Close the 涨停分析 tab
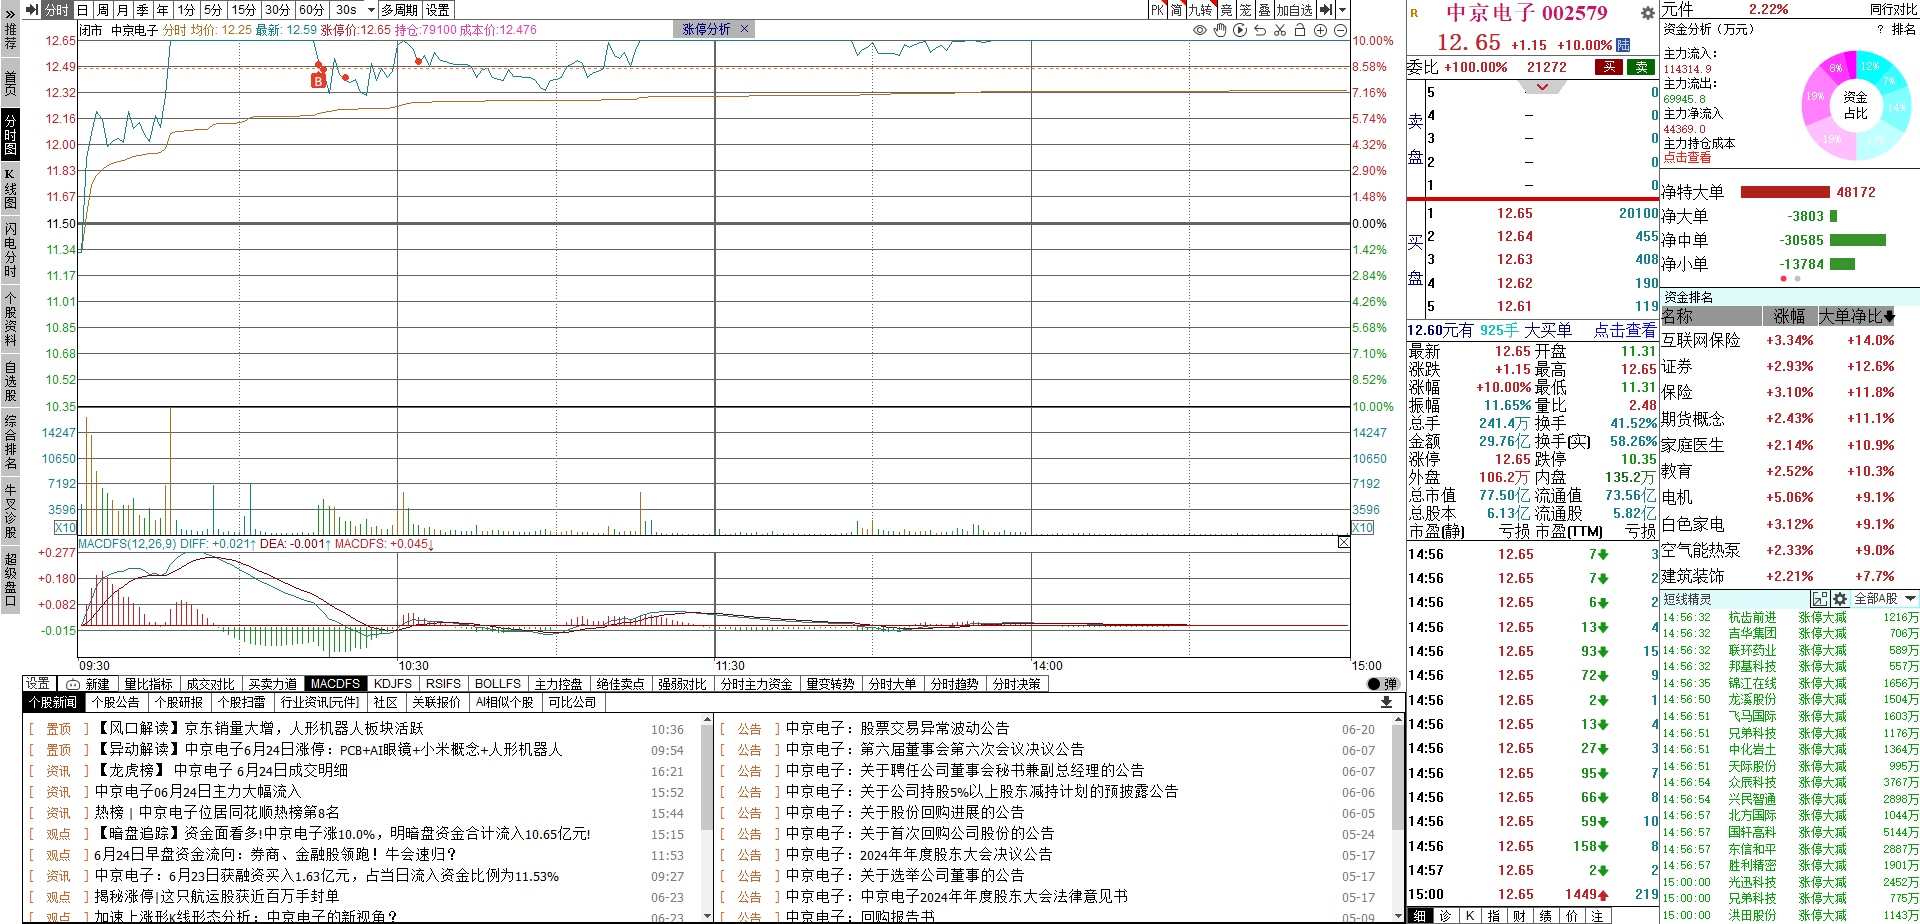This screenshot has width=1920, height=924. (744, 29)
